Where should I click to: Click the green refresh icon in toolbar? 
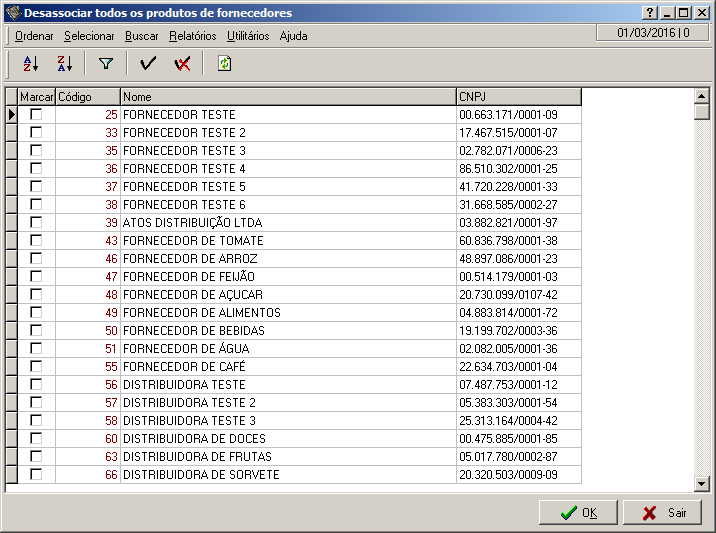[x=224, y=64]
